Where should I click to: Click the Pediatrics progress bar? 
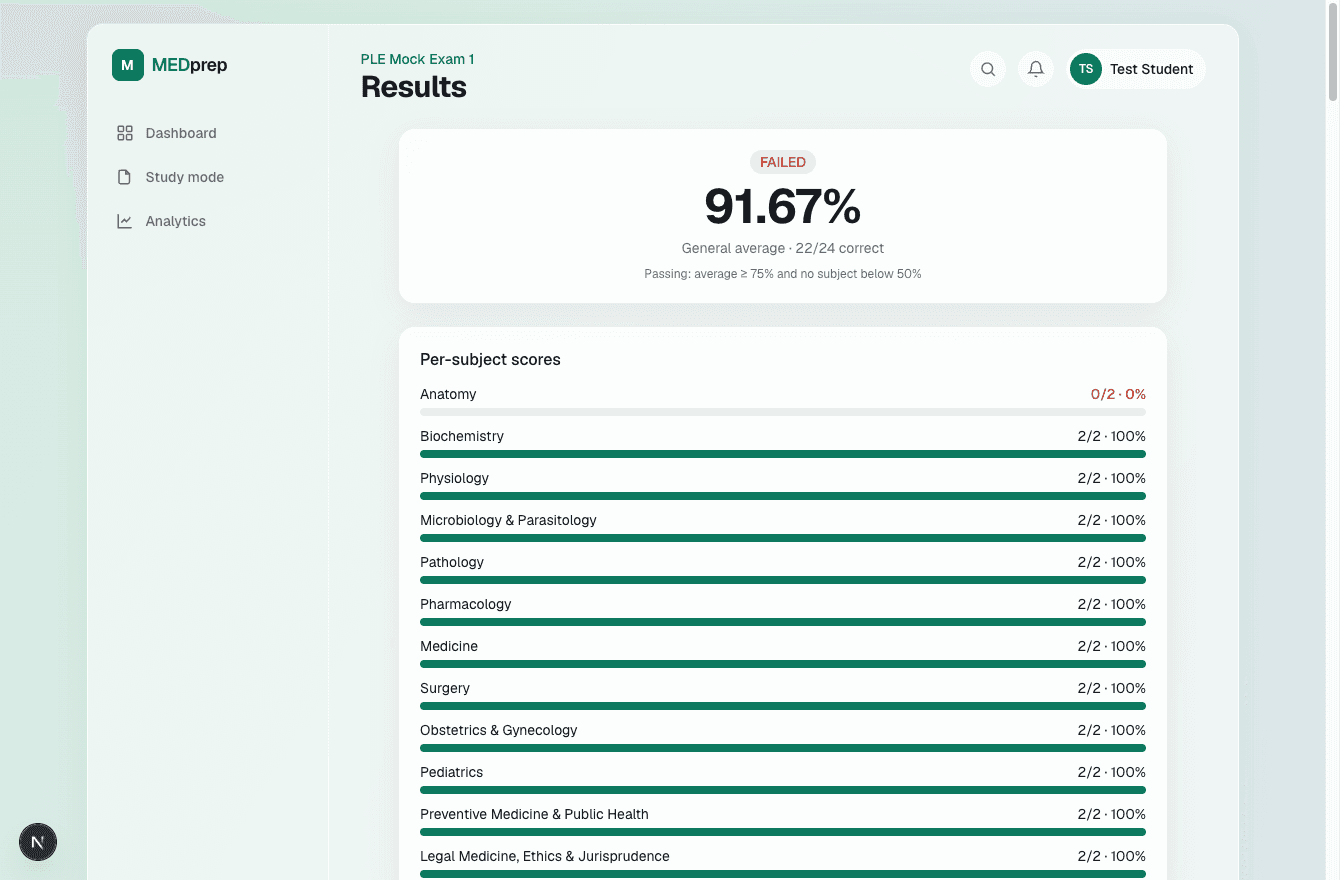tap(783, 790)
